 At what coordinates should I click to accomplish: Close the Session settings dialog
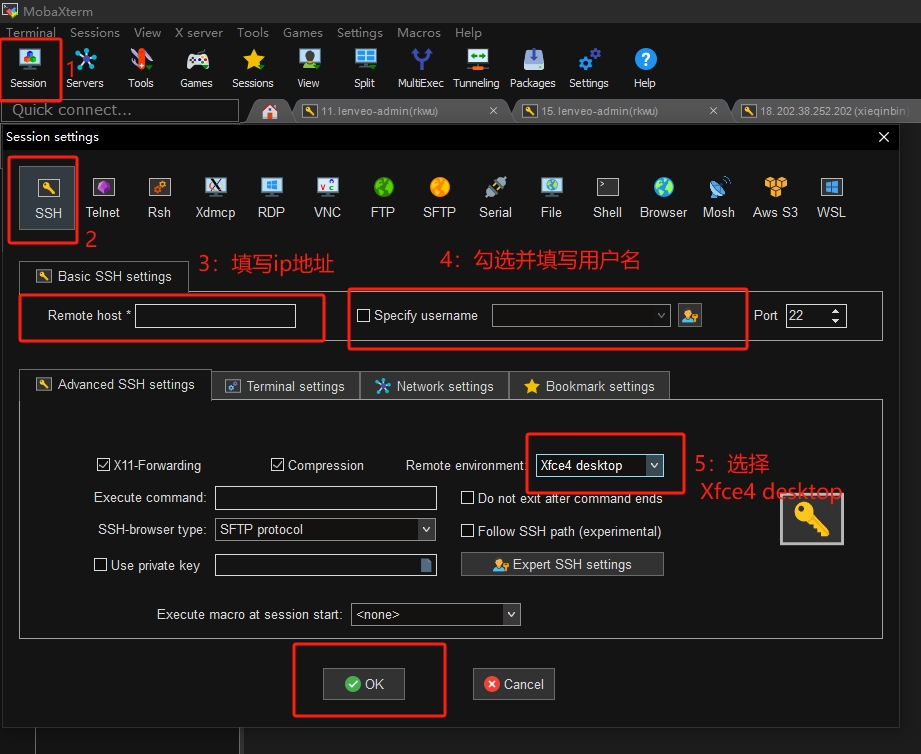[884, 137]
